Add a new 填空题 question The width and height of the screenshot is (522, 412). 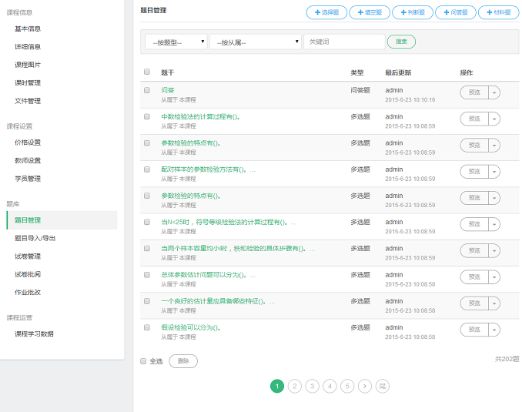click(x=369, y=12)
